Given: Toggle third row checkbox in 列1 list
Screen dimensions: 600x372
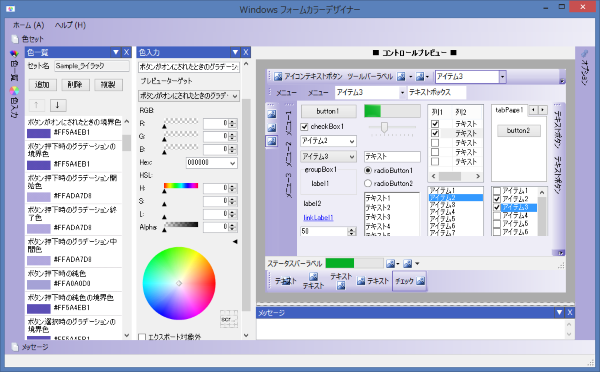Looking at the screenshot, I should tap(435, 143).
